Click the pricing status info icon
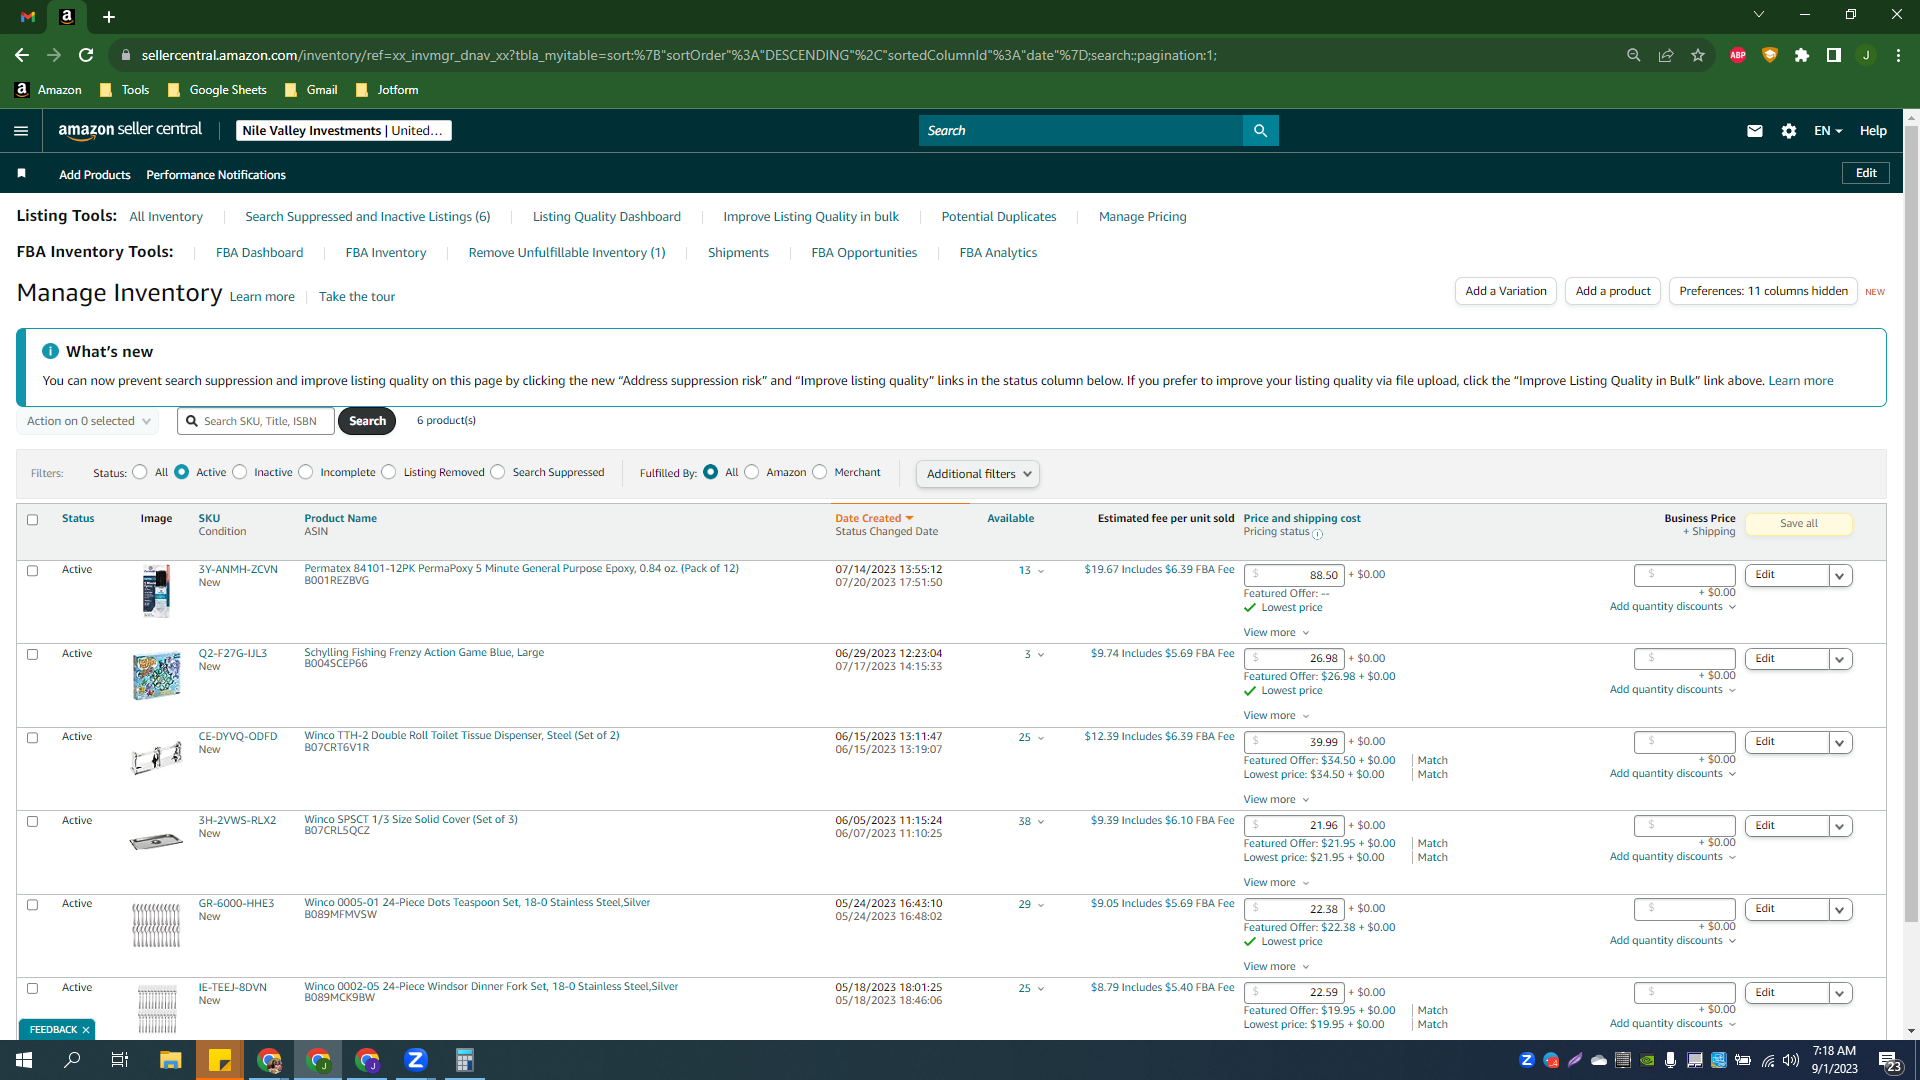 tap(1317, 534)
